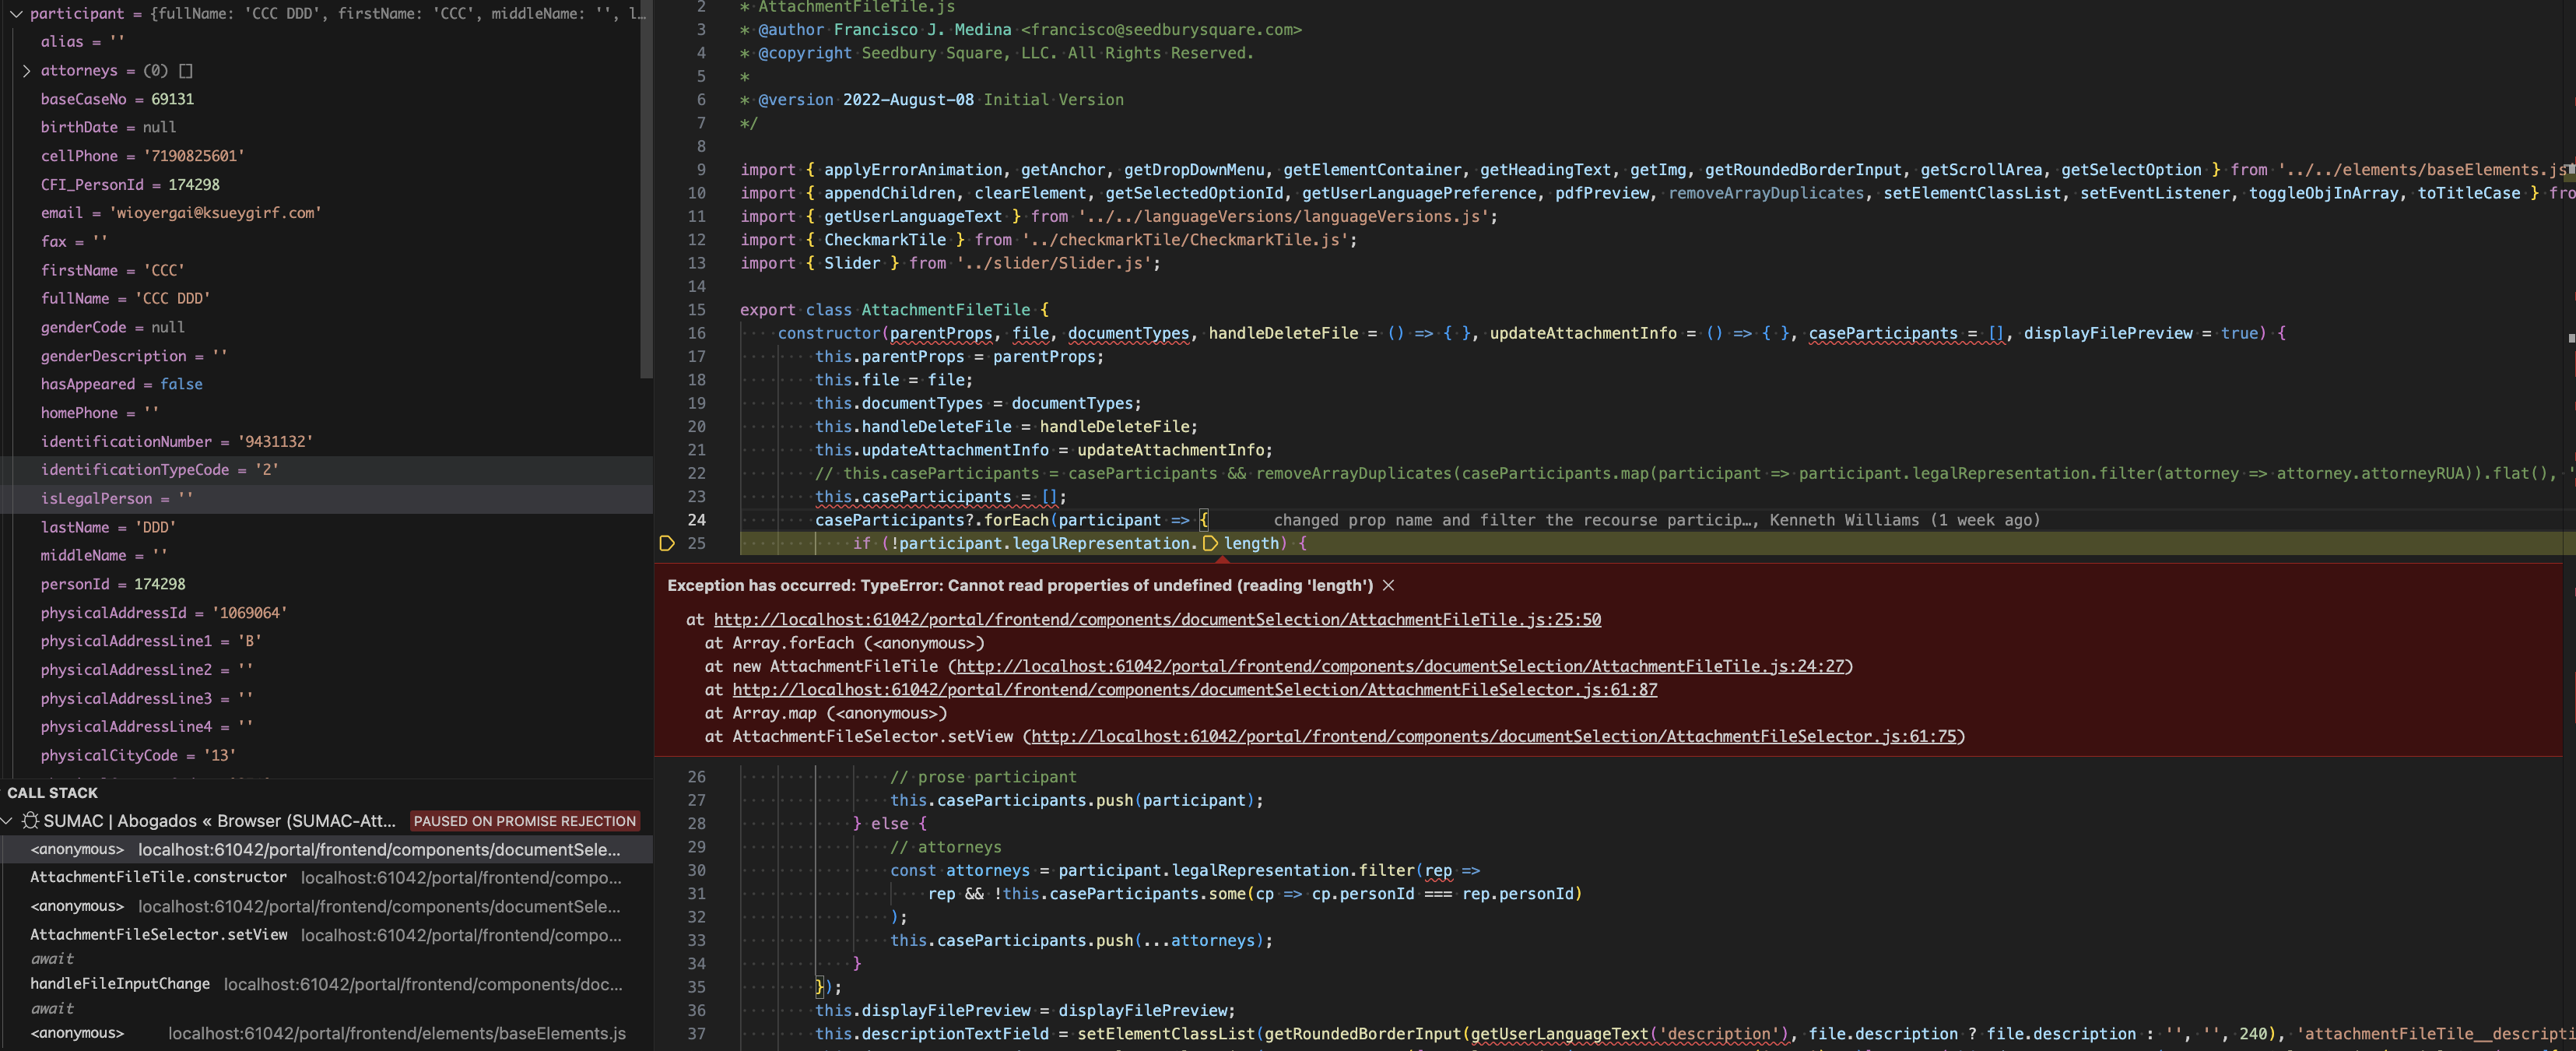This screenshot has width=2576, height=1051.
Task: Collapse SUMAC Abogados call stack session
Action: [x=8, y=821]
